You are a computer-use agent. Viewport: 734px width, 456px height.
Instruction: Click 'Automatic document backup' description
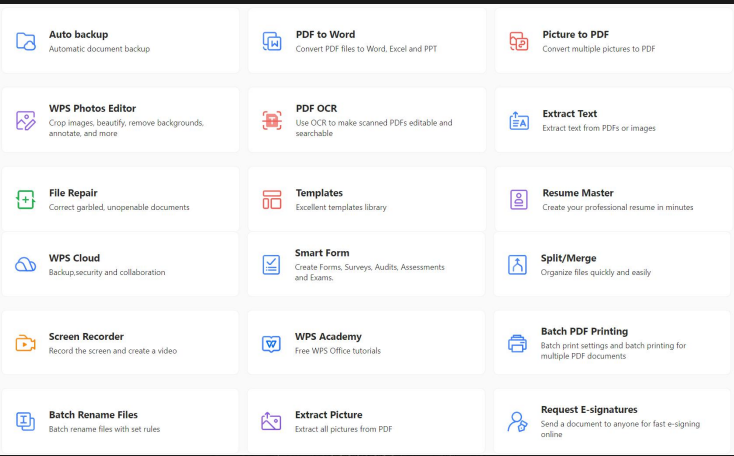99,49
